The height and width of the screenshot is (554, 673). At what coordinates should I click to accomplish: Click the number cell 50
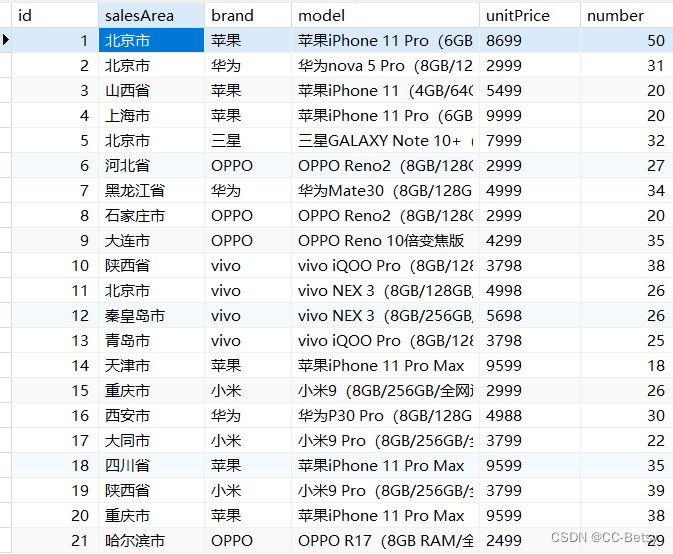click(627, 40)
